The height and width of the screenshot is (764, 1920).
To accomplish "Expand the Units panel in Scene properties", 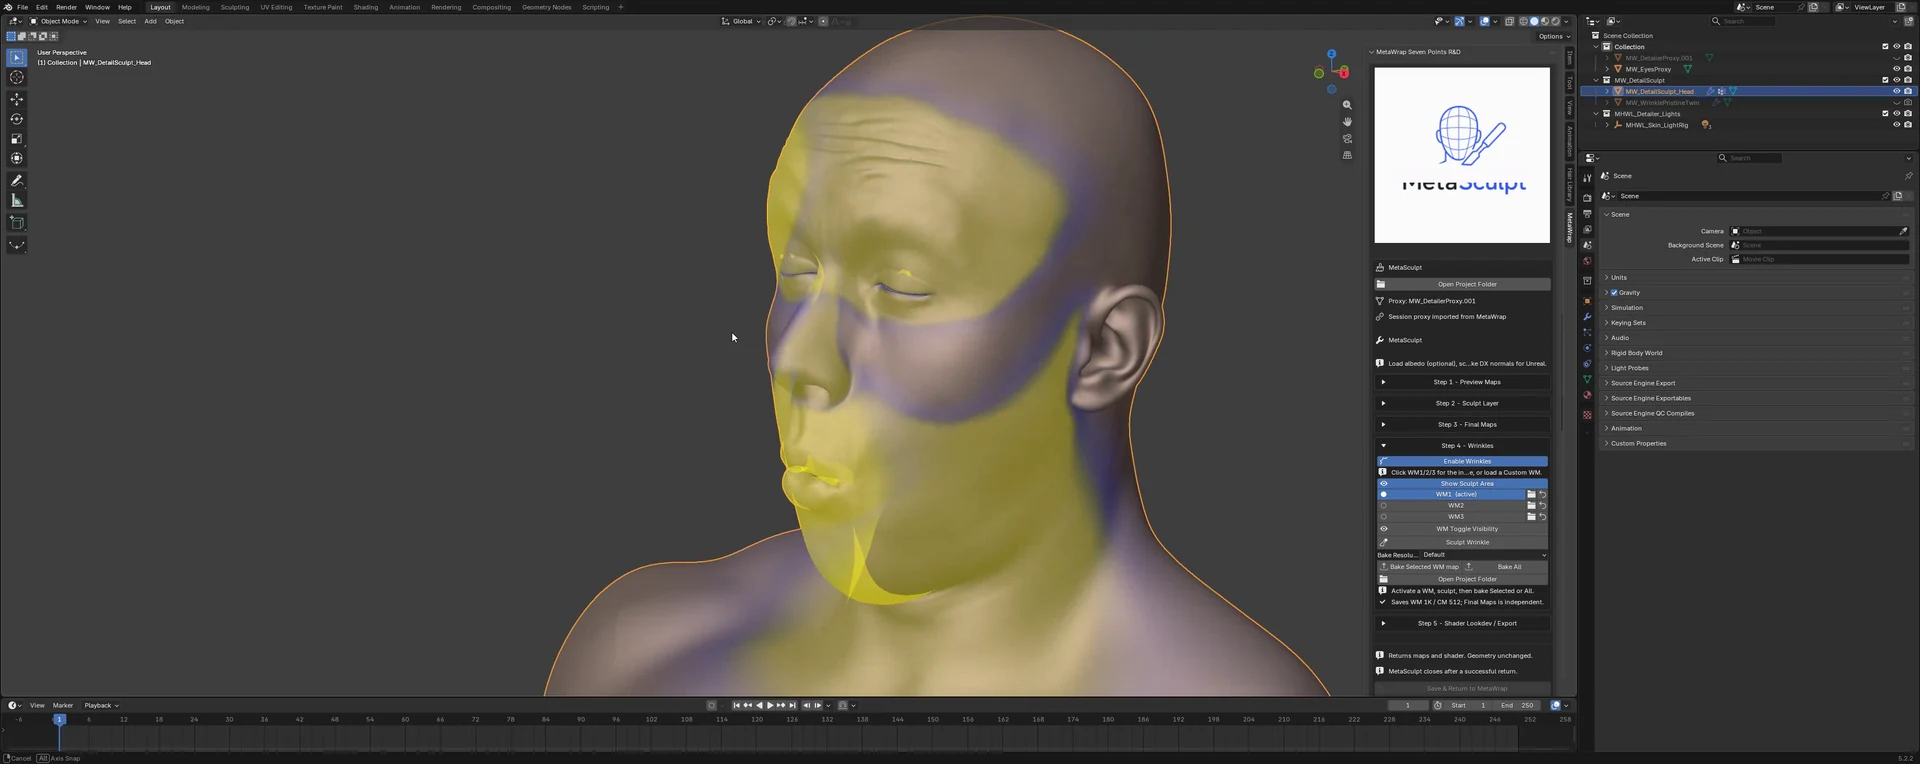I will (1754, 278).
